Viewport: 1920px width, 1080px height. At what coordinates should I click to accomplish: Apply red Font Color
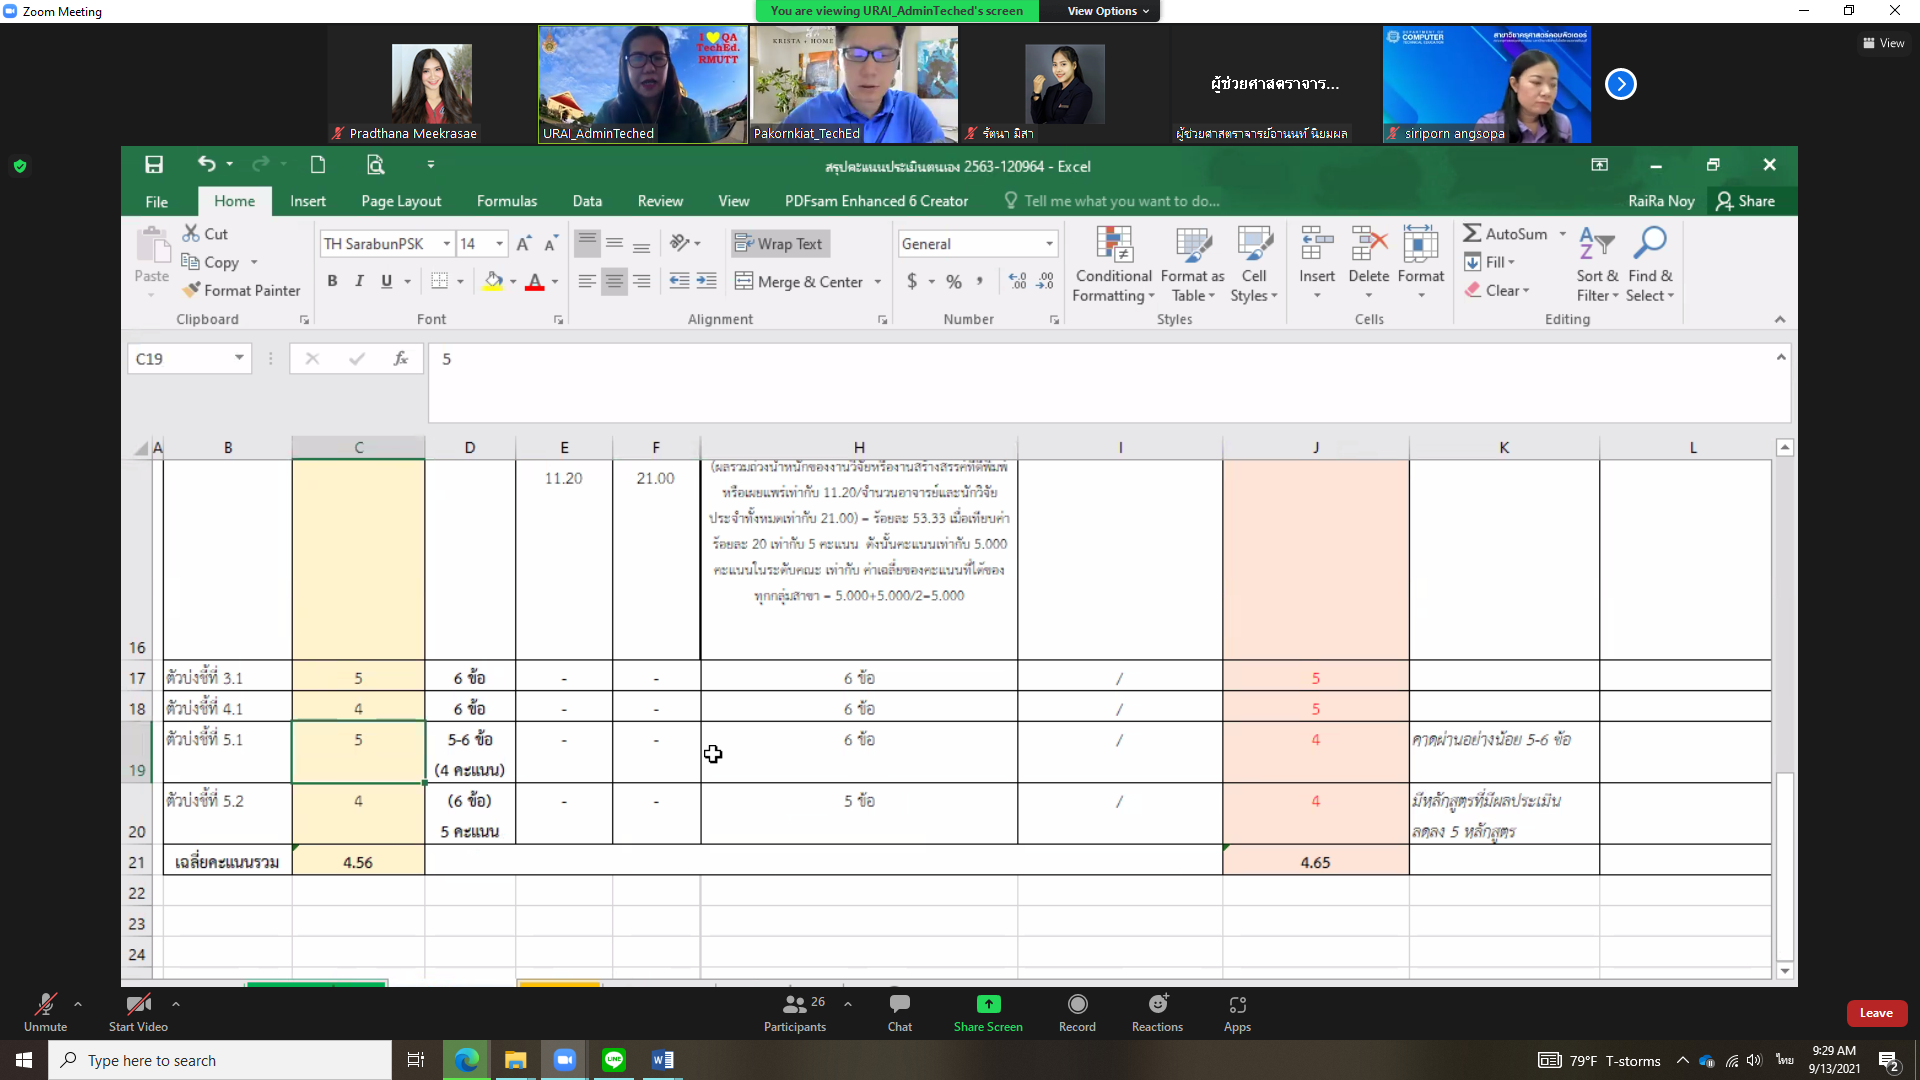coord(535,281)
